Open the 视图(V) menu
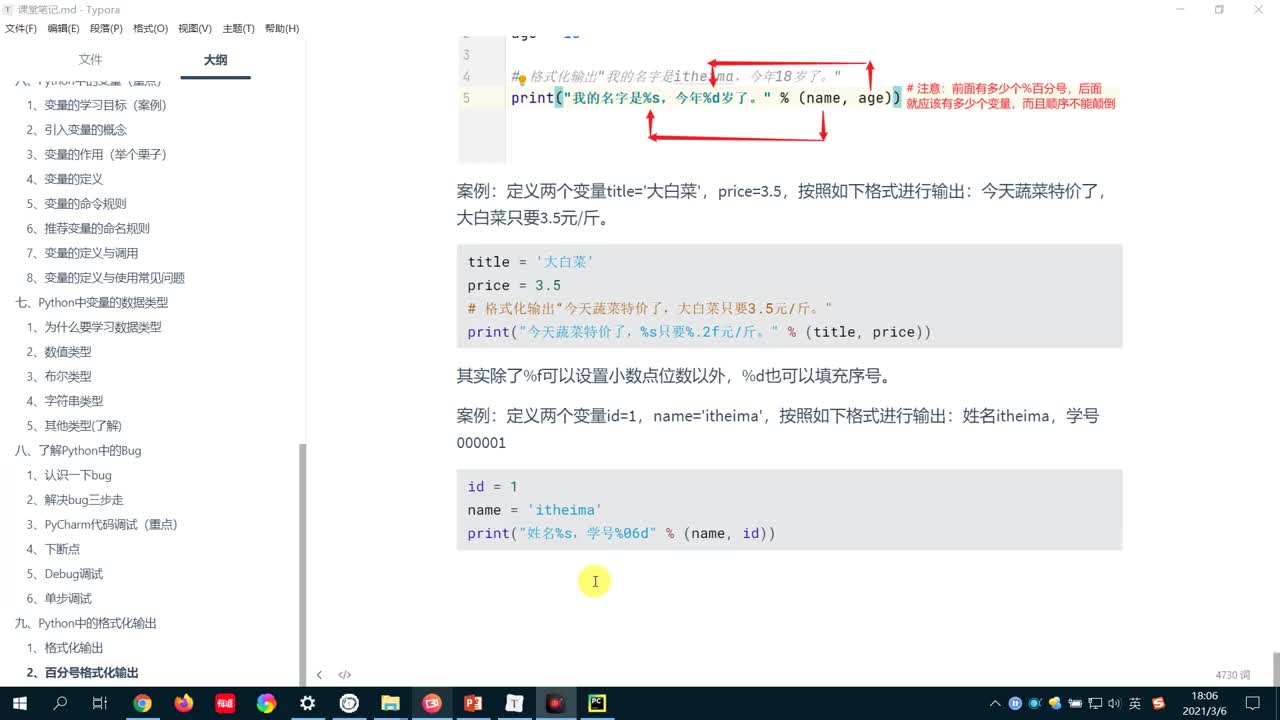 [x=194, y=28]
